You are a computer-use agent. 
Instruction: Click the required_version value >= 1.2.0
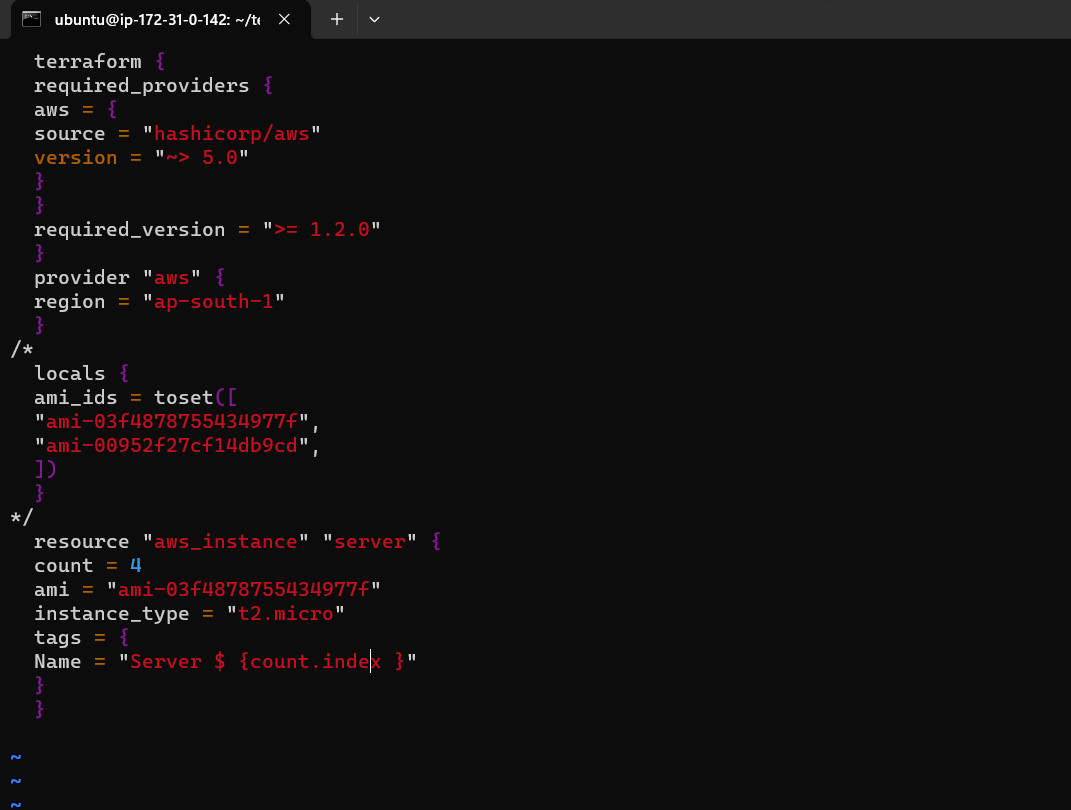tap(322, 229)
